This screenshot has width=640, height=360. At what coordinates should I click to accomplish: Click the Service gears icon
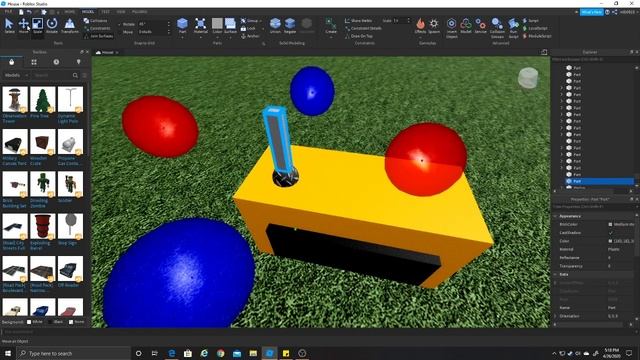480,24
